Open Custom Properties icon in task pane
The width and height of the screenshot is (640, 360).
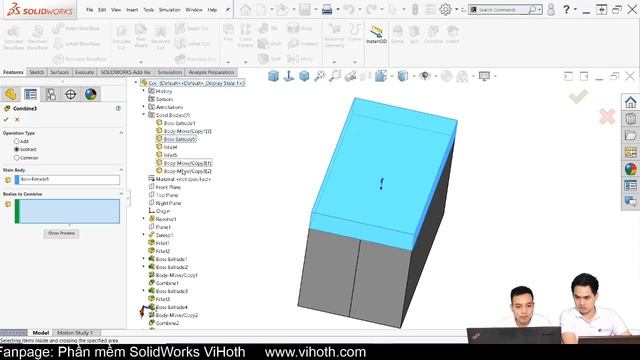630,185
